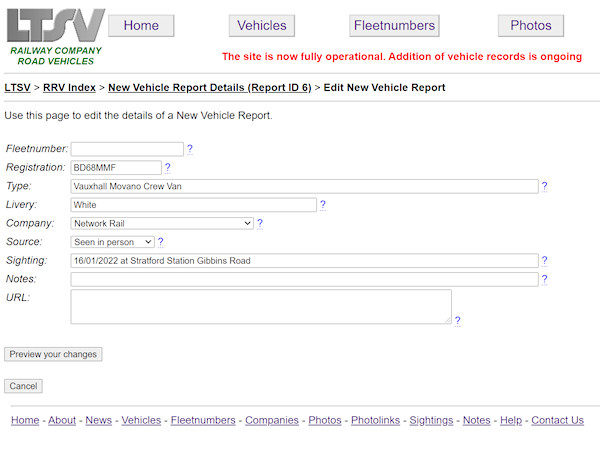Click help question mark next to Registration
600x450 pixels.
click(x=167, y=167)
